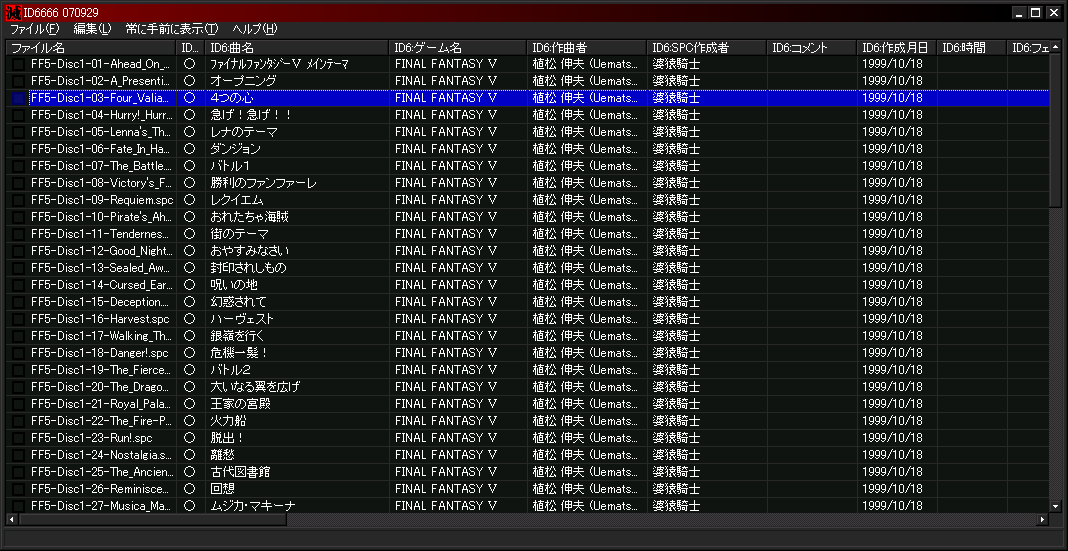Sort by ID6:コメント column header

click(x=812, y=48)
